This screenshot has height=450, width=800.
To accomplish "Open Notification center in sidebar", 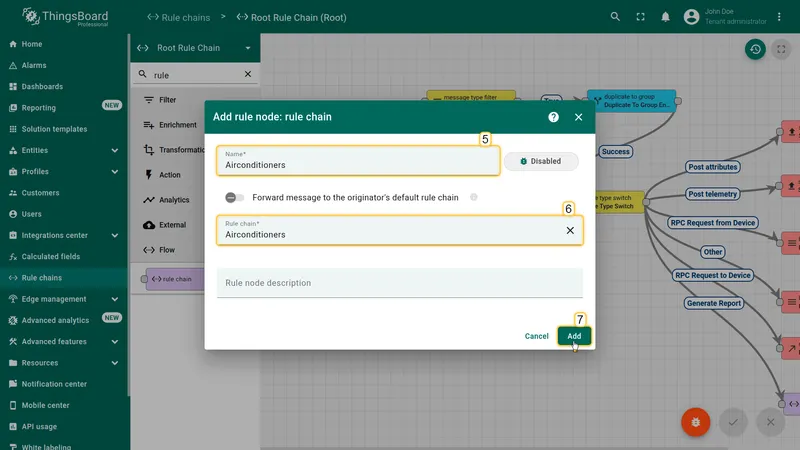I will click(64, 384).
